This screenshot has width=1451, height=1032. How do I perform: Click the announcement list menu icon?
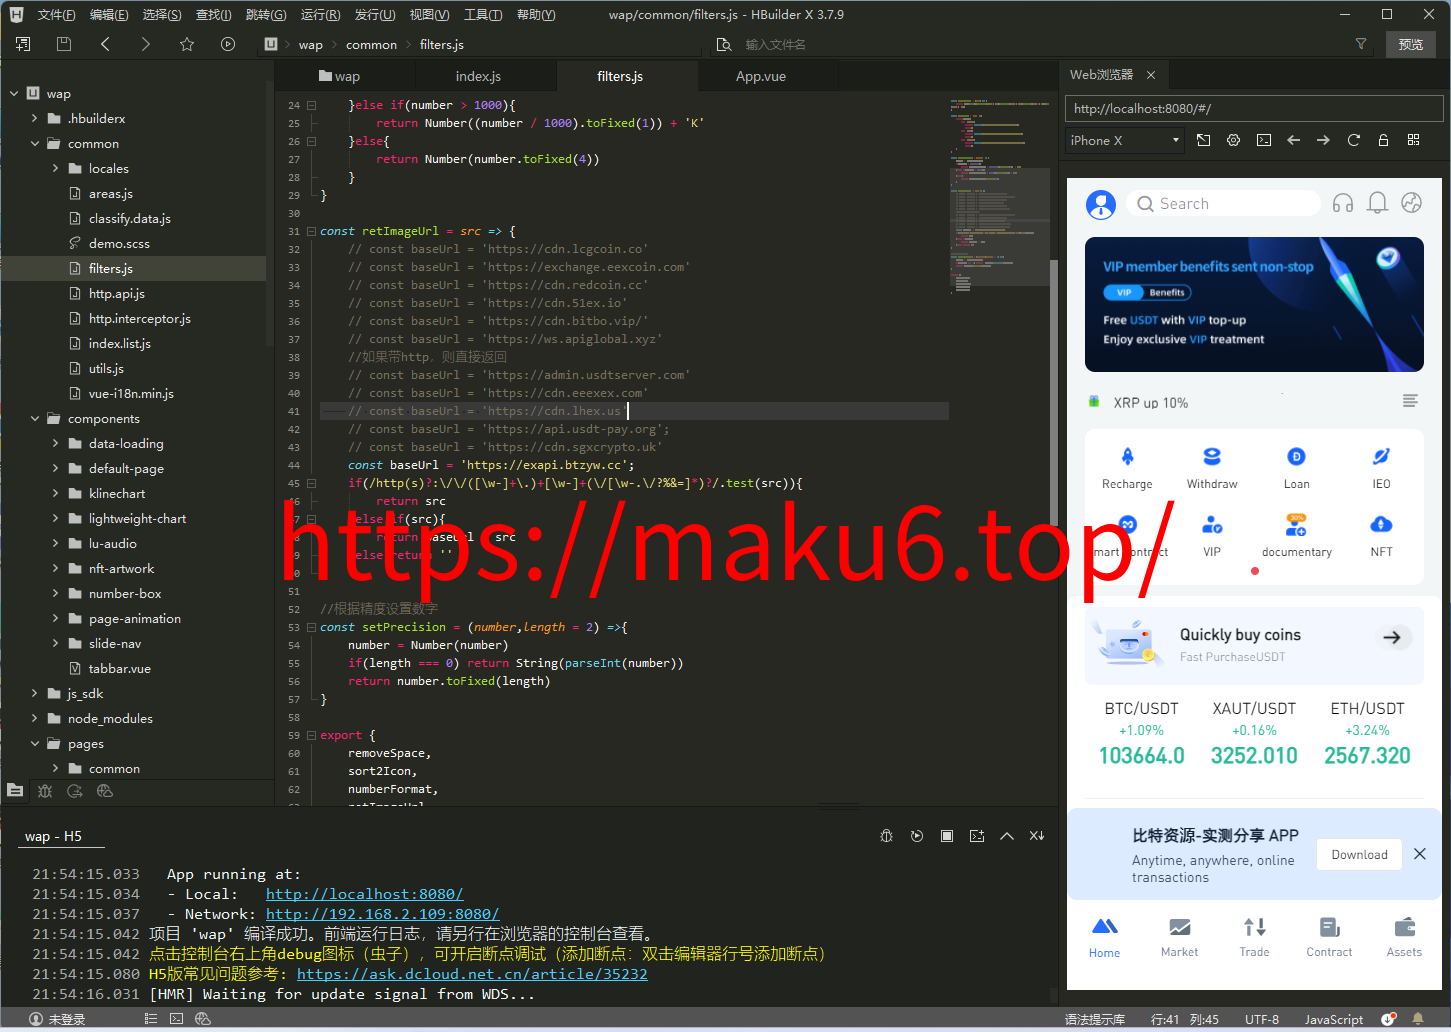coord(1410,401)
